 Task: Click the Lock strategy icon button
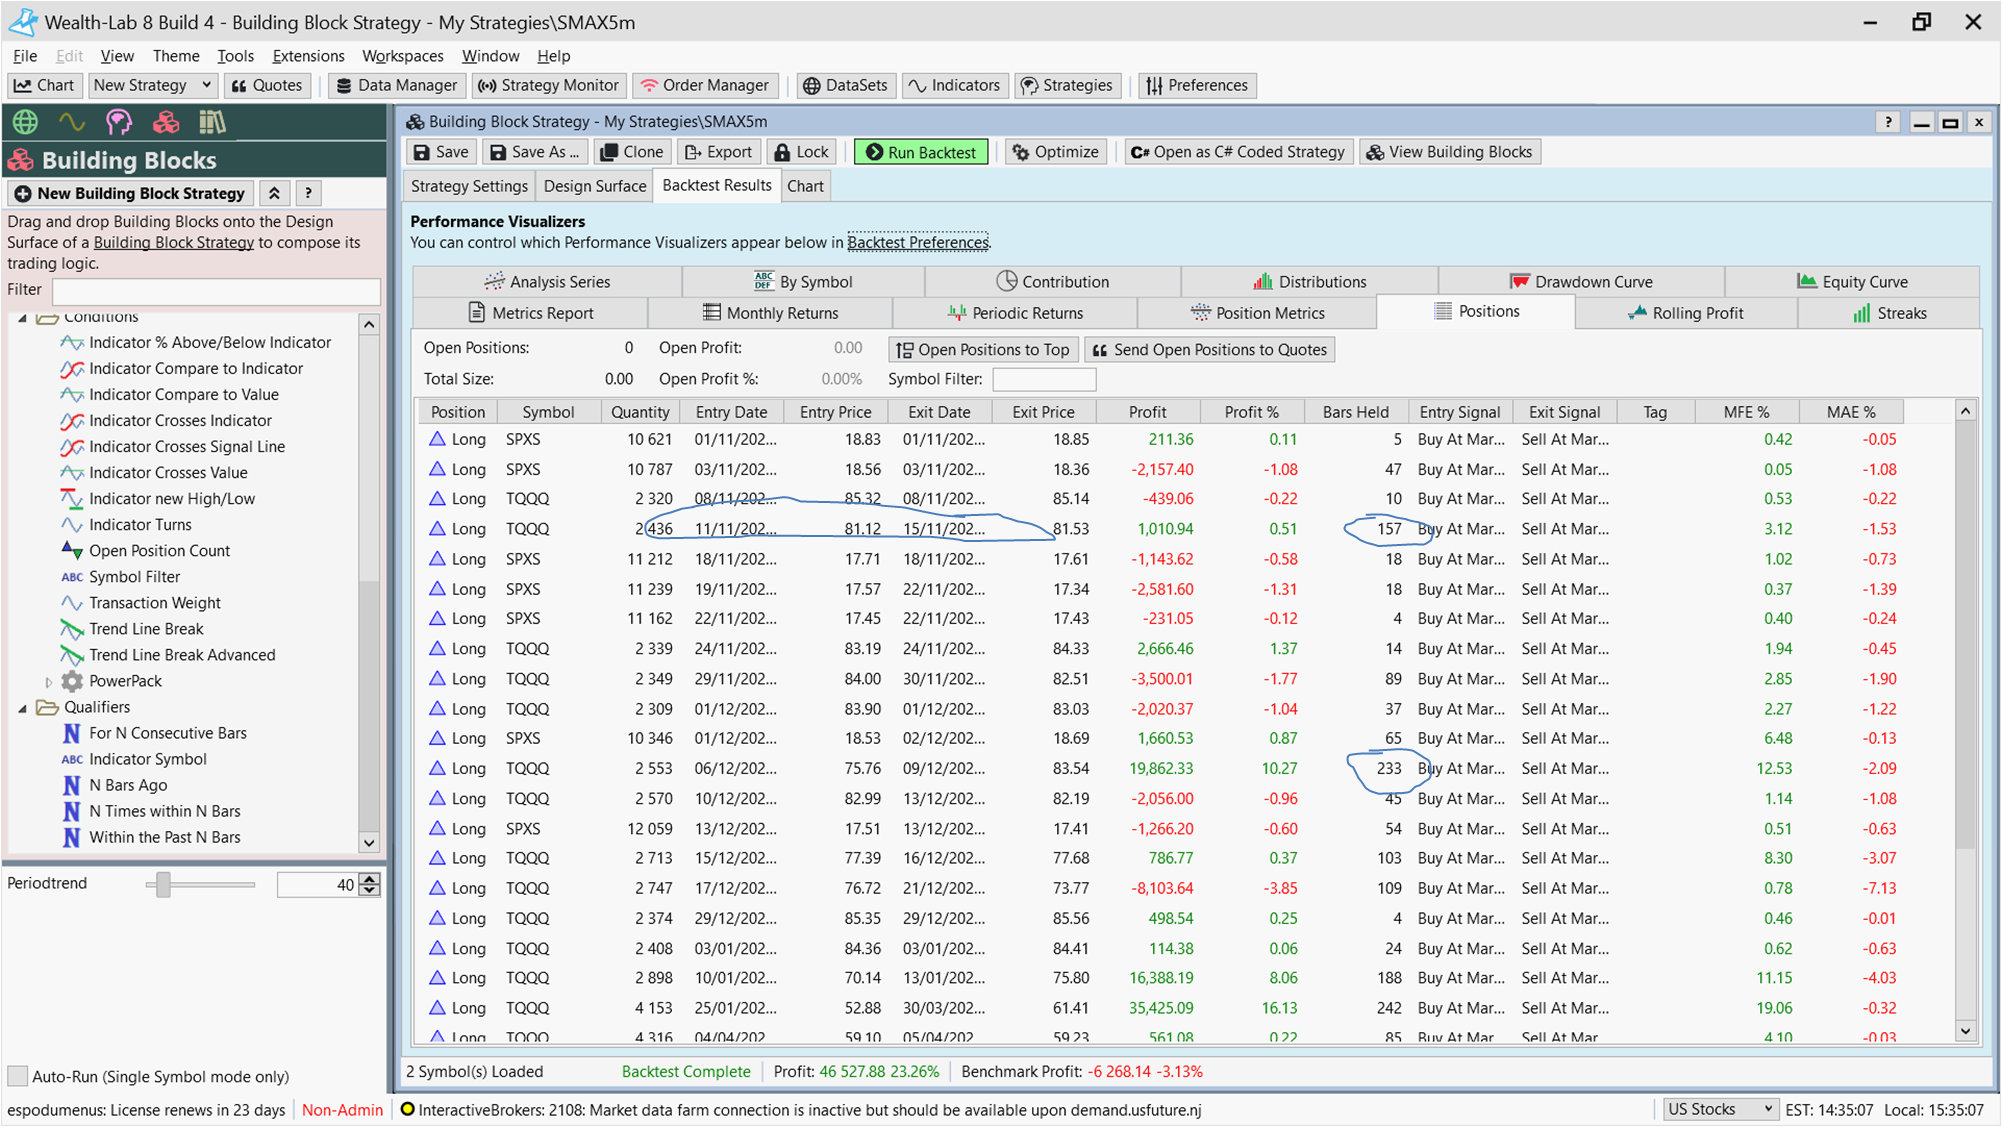[802, 152]
